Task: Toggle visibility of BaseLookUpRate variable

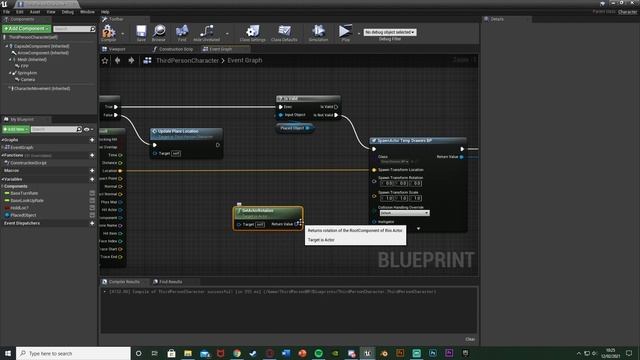Action: click(92, 200)
